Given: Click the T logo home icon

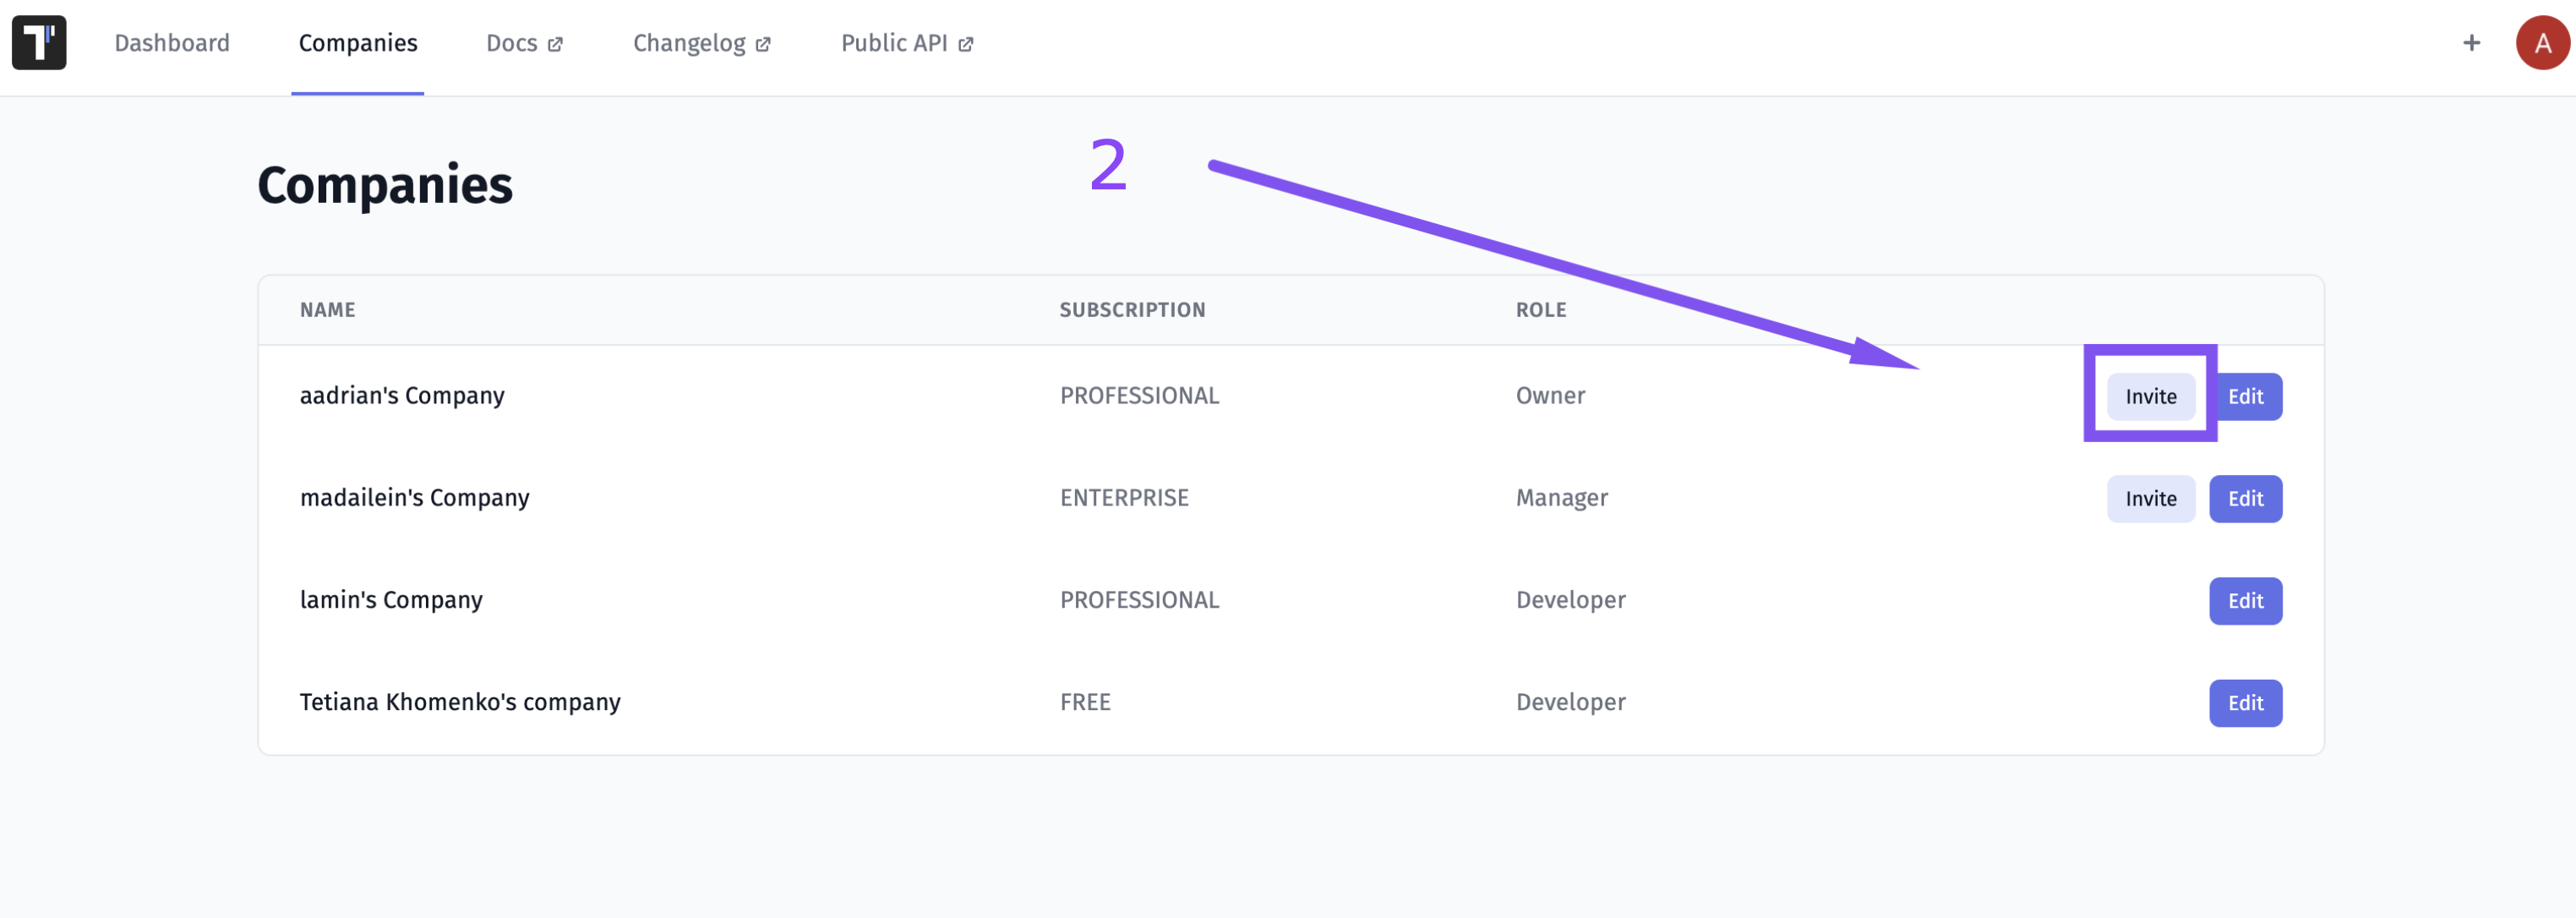Looking at the screenshot, I should (39, 42).
